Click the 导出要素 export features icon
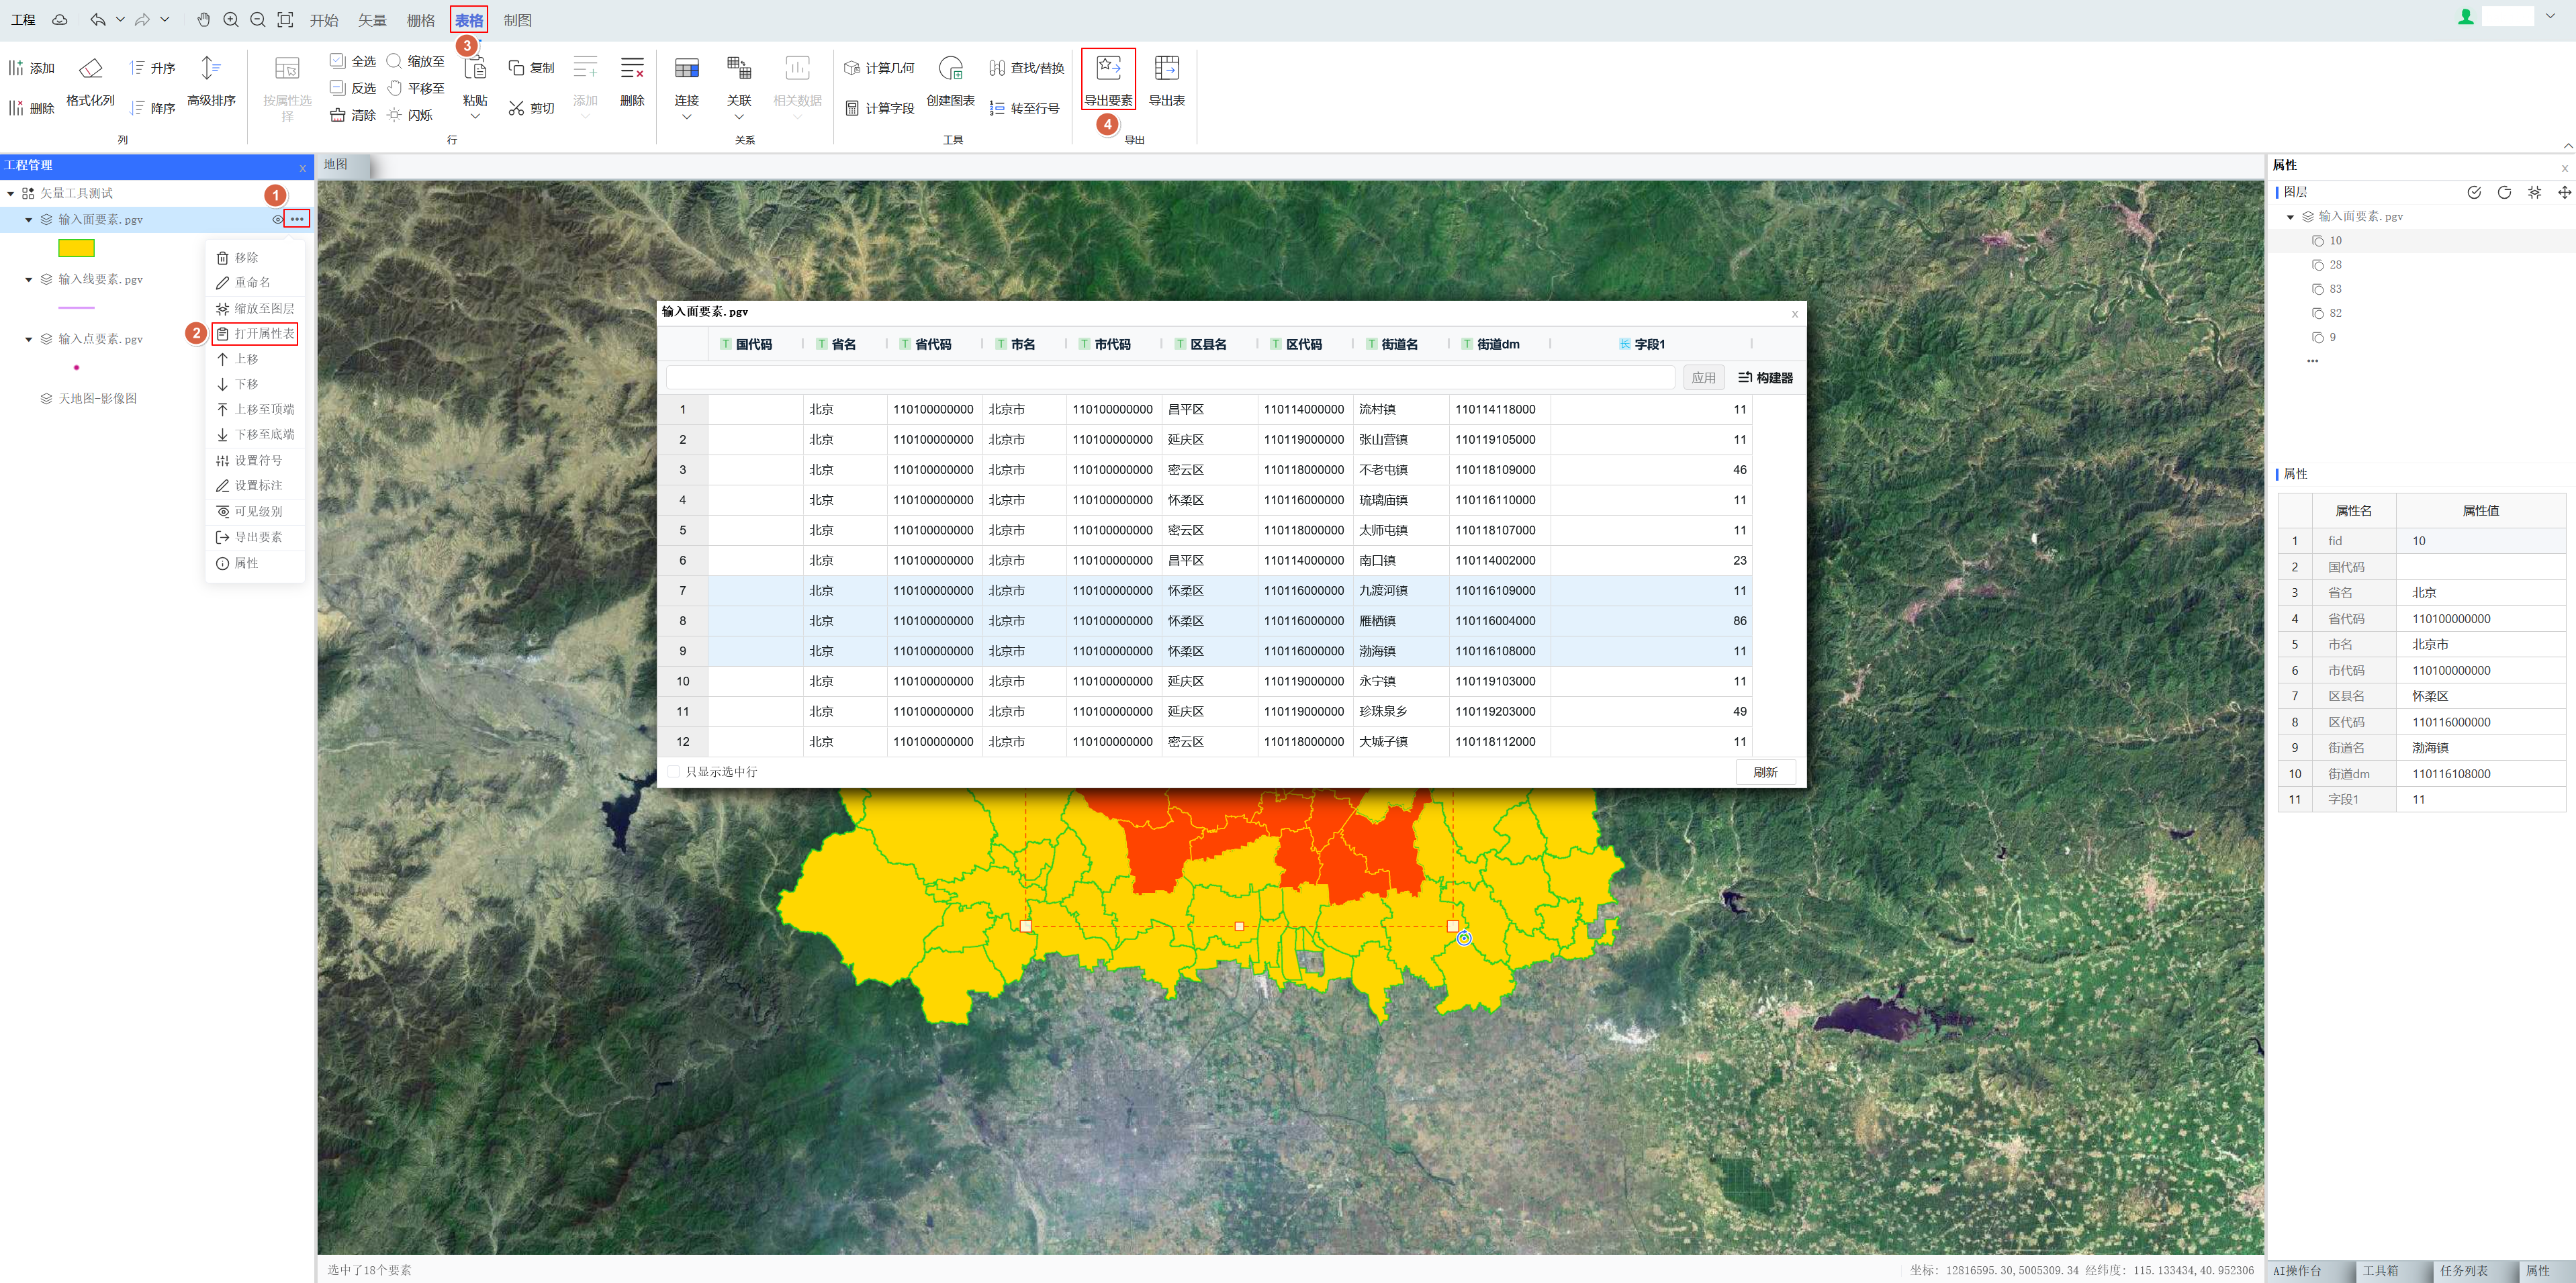This screenshot has width=2576, height=1283. tap(1108, 69)
